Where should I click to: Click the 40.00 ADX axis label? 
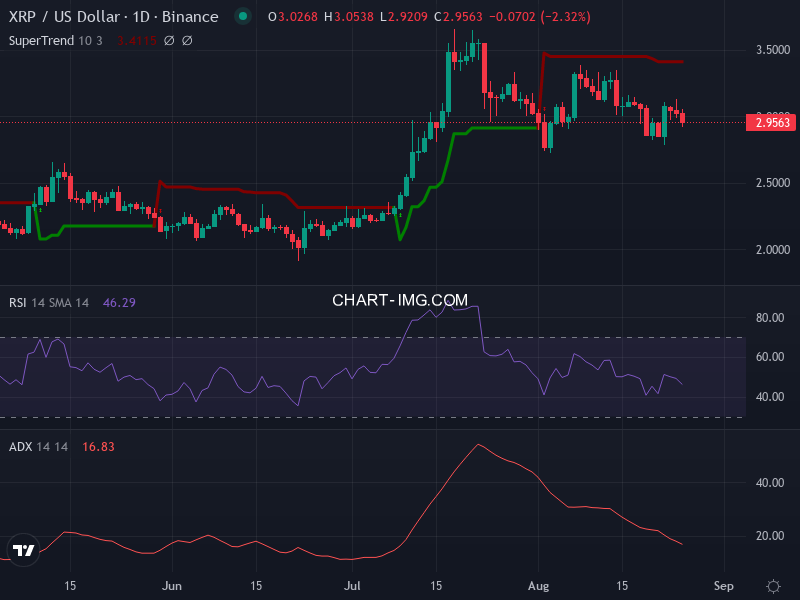(770, 483)
